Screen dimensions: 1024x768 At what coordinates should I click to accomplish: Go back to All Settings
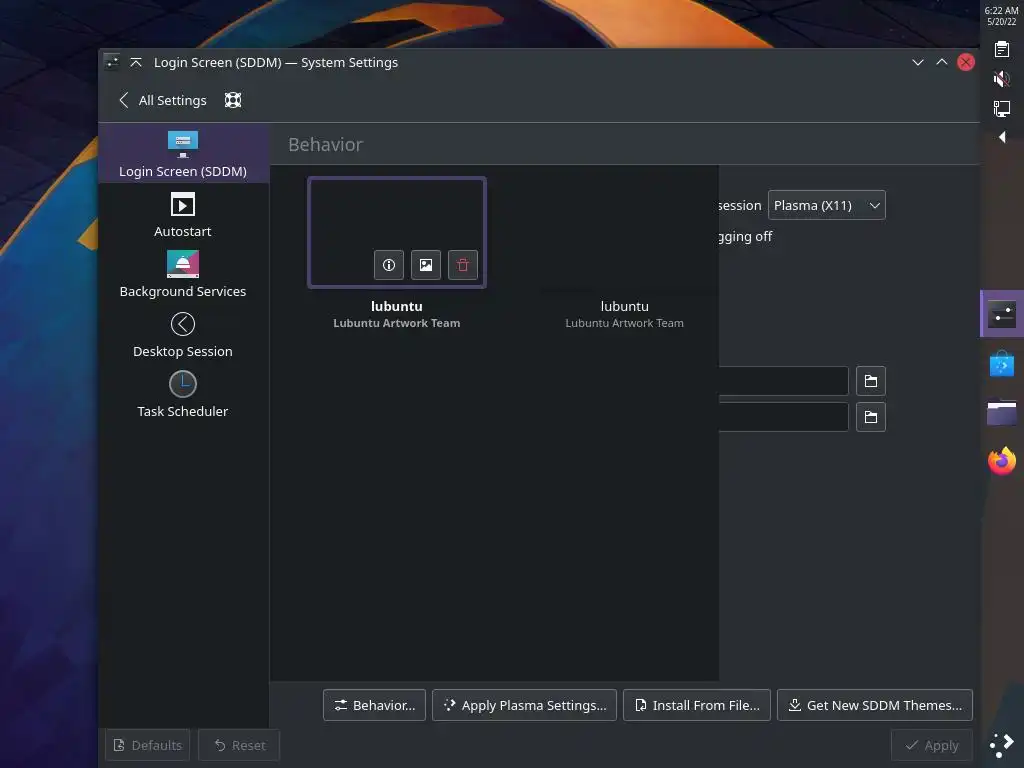pyautogui.click(x=163, y=101)
